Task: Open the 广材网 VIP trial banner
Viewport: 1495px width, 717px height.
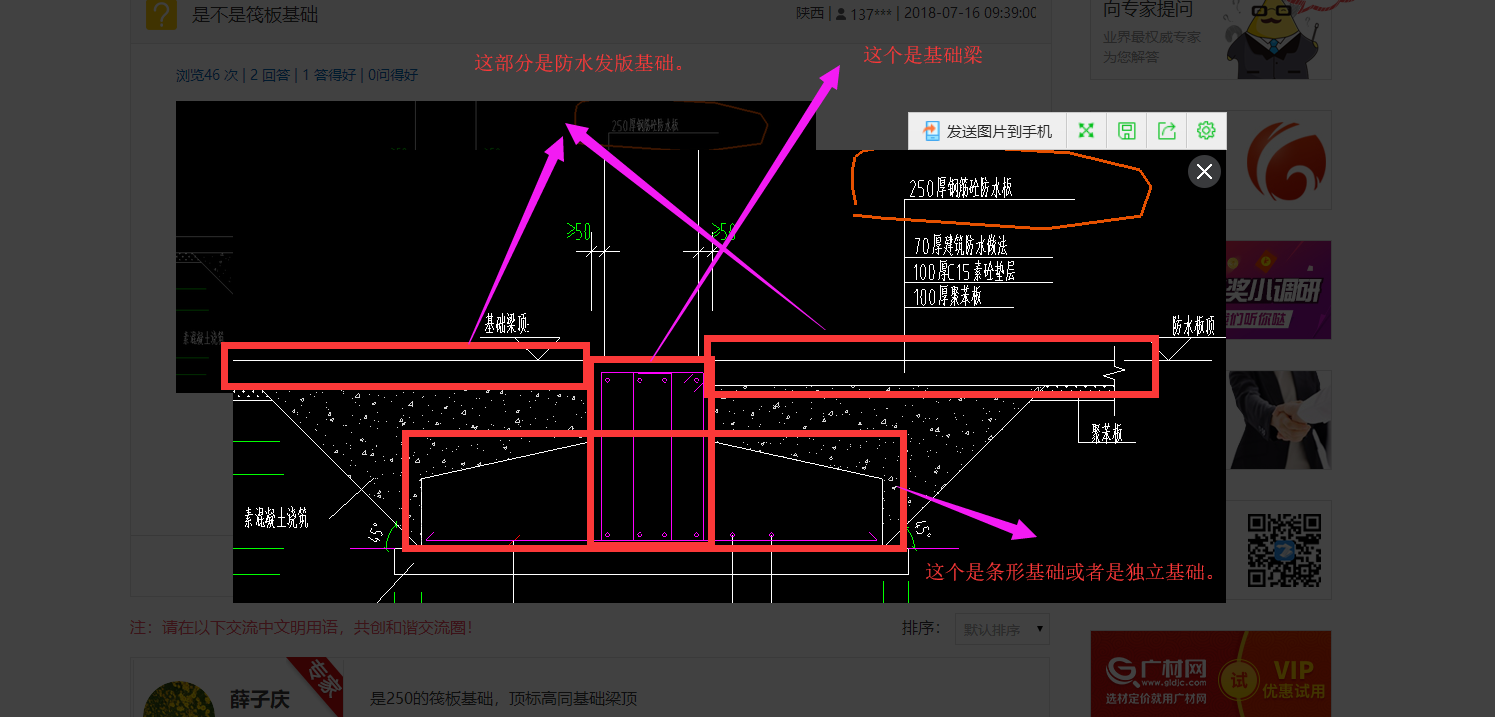Action: pos(1211,674)
